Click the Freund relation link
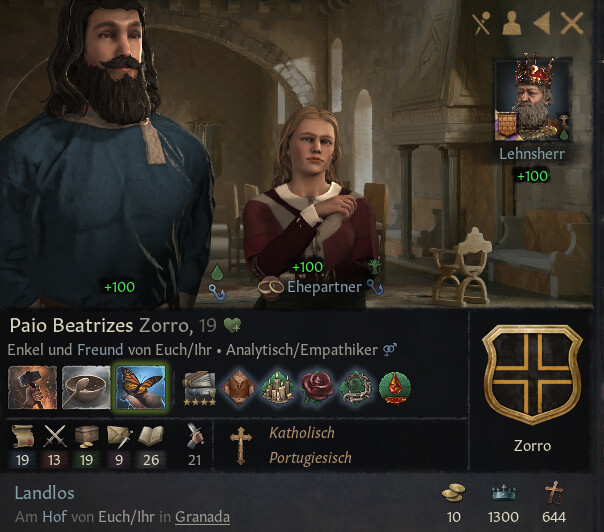The image size is (604, 532). [100, 350]
